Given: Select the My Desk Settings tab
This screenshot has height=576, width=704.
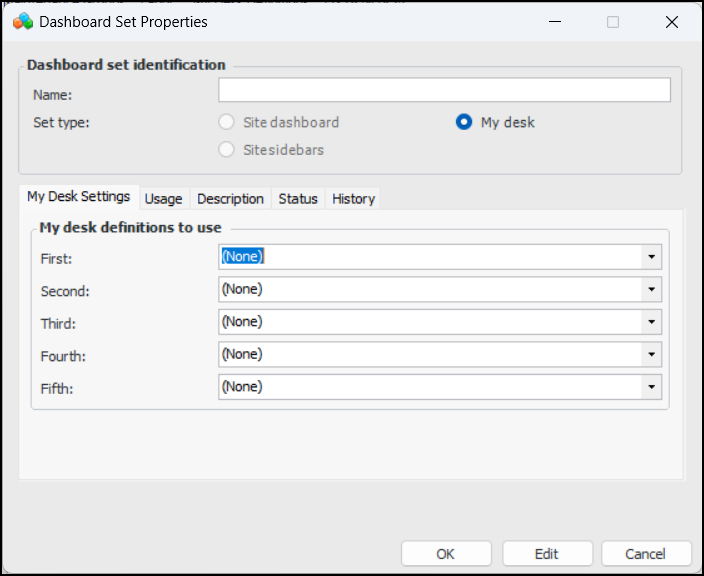Looking at the screenshot, I should pos(78,197).
